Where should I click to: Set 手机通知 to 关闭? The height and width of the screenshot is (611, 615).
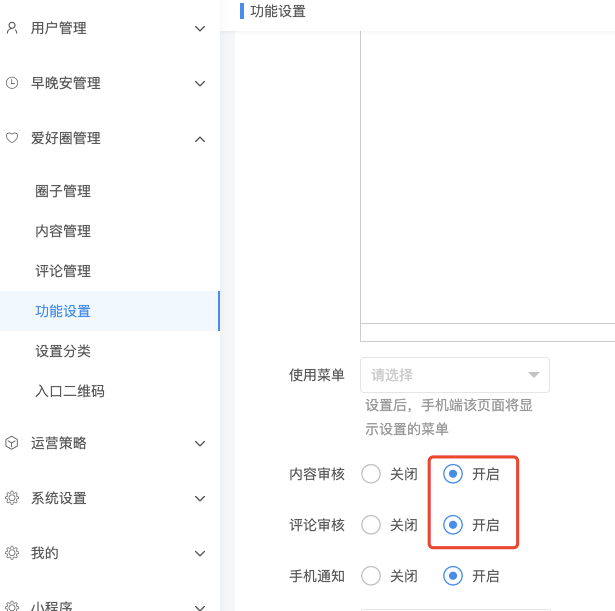(371, 576)
